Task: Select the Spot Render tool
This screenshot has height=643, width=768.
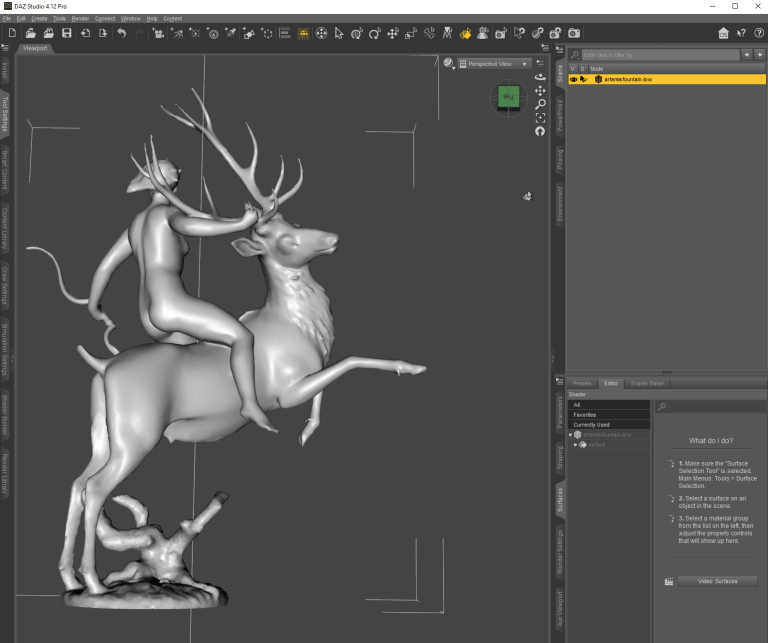Action: [501, 33]
